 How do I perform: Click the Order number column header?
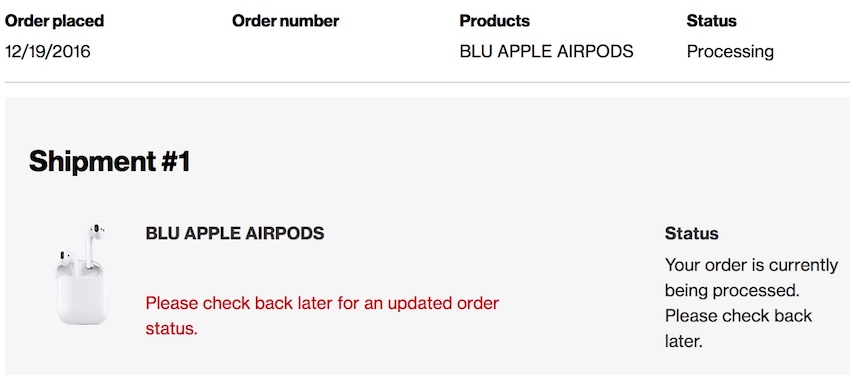pos(285,21)
